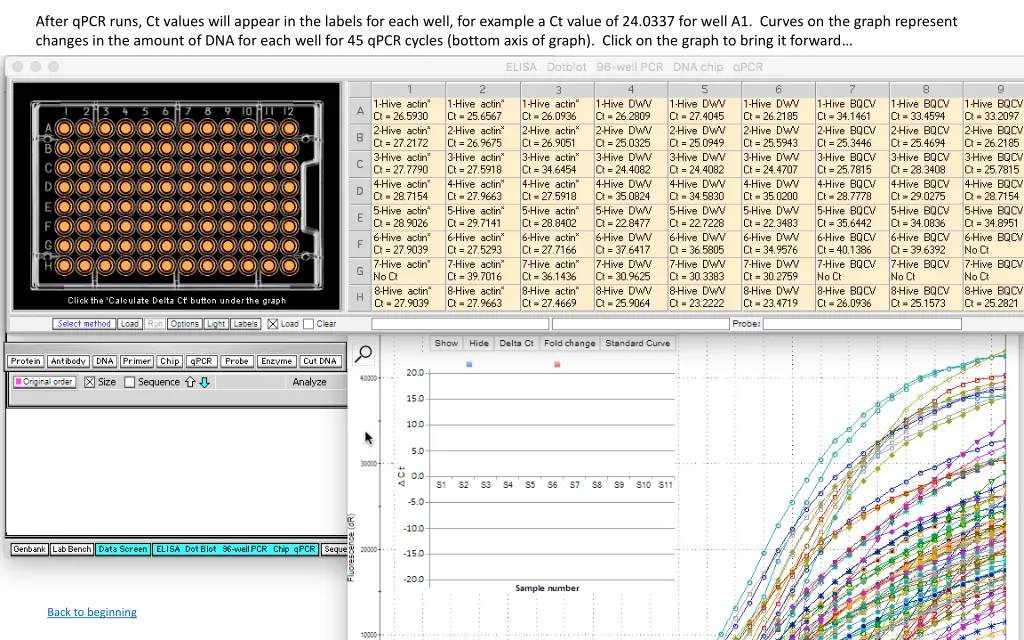
Task: Click the Standard Curve button
Action: 638,343
